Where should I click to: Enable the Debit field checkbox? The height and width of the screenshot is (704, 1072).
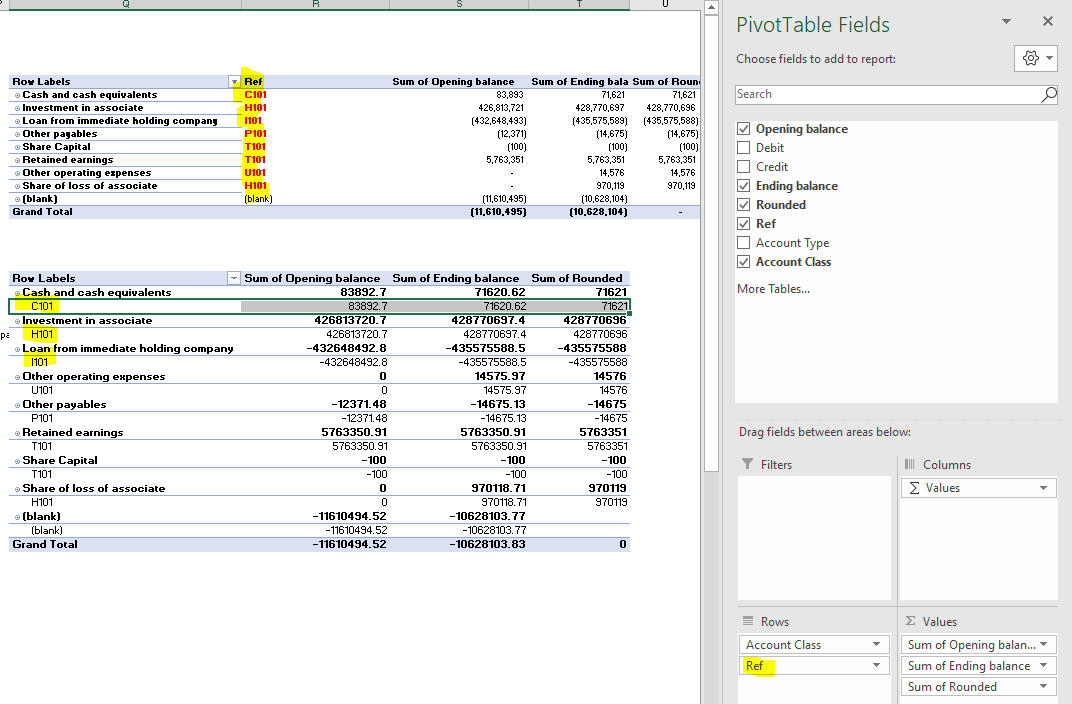tap(745, 147)
